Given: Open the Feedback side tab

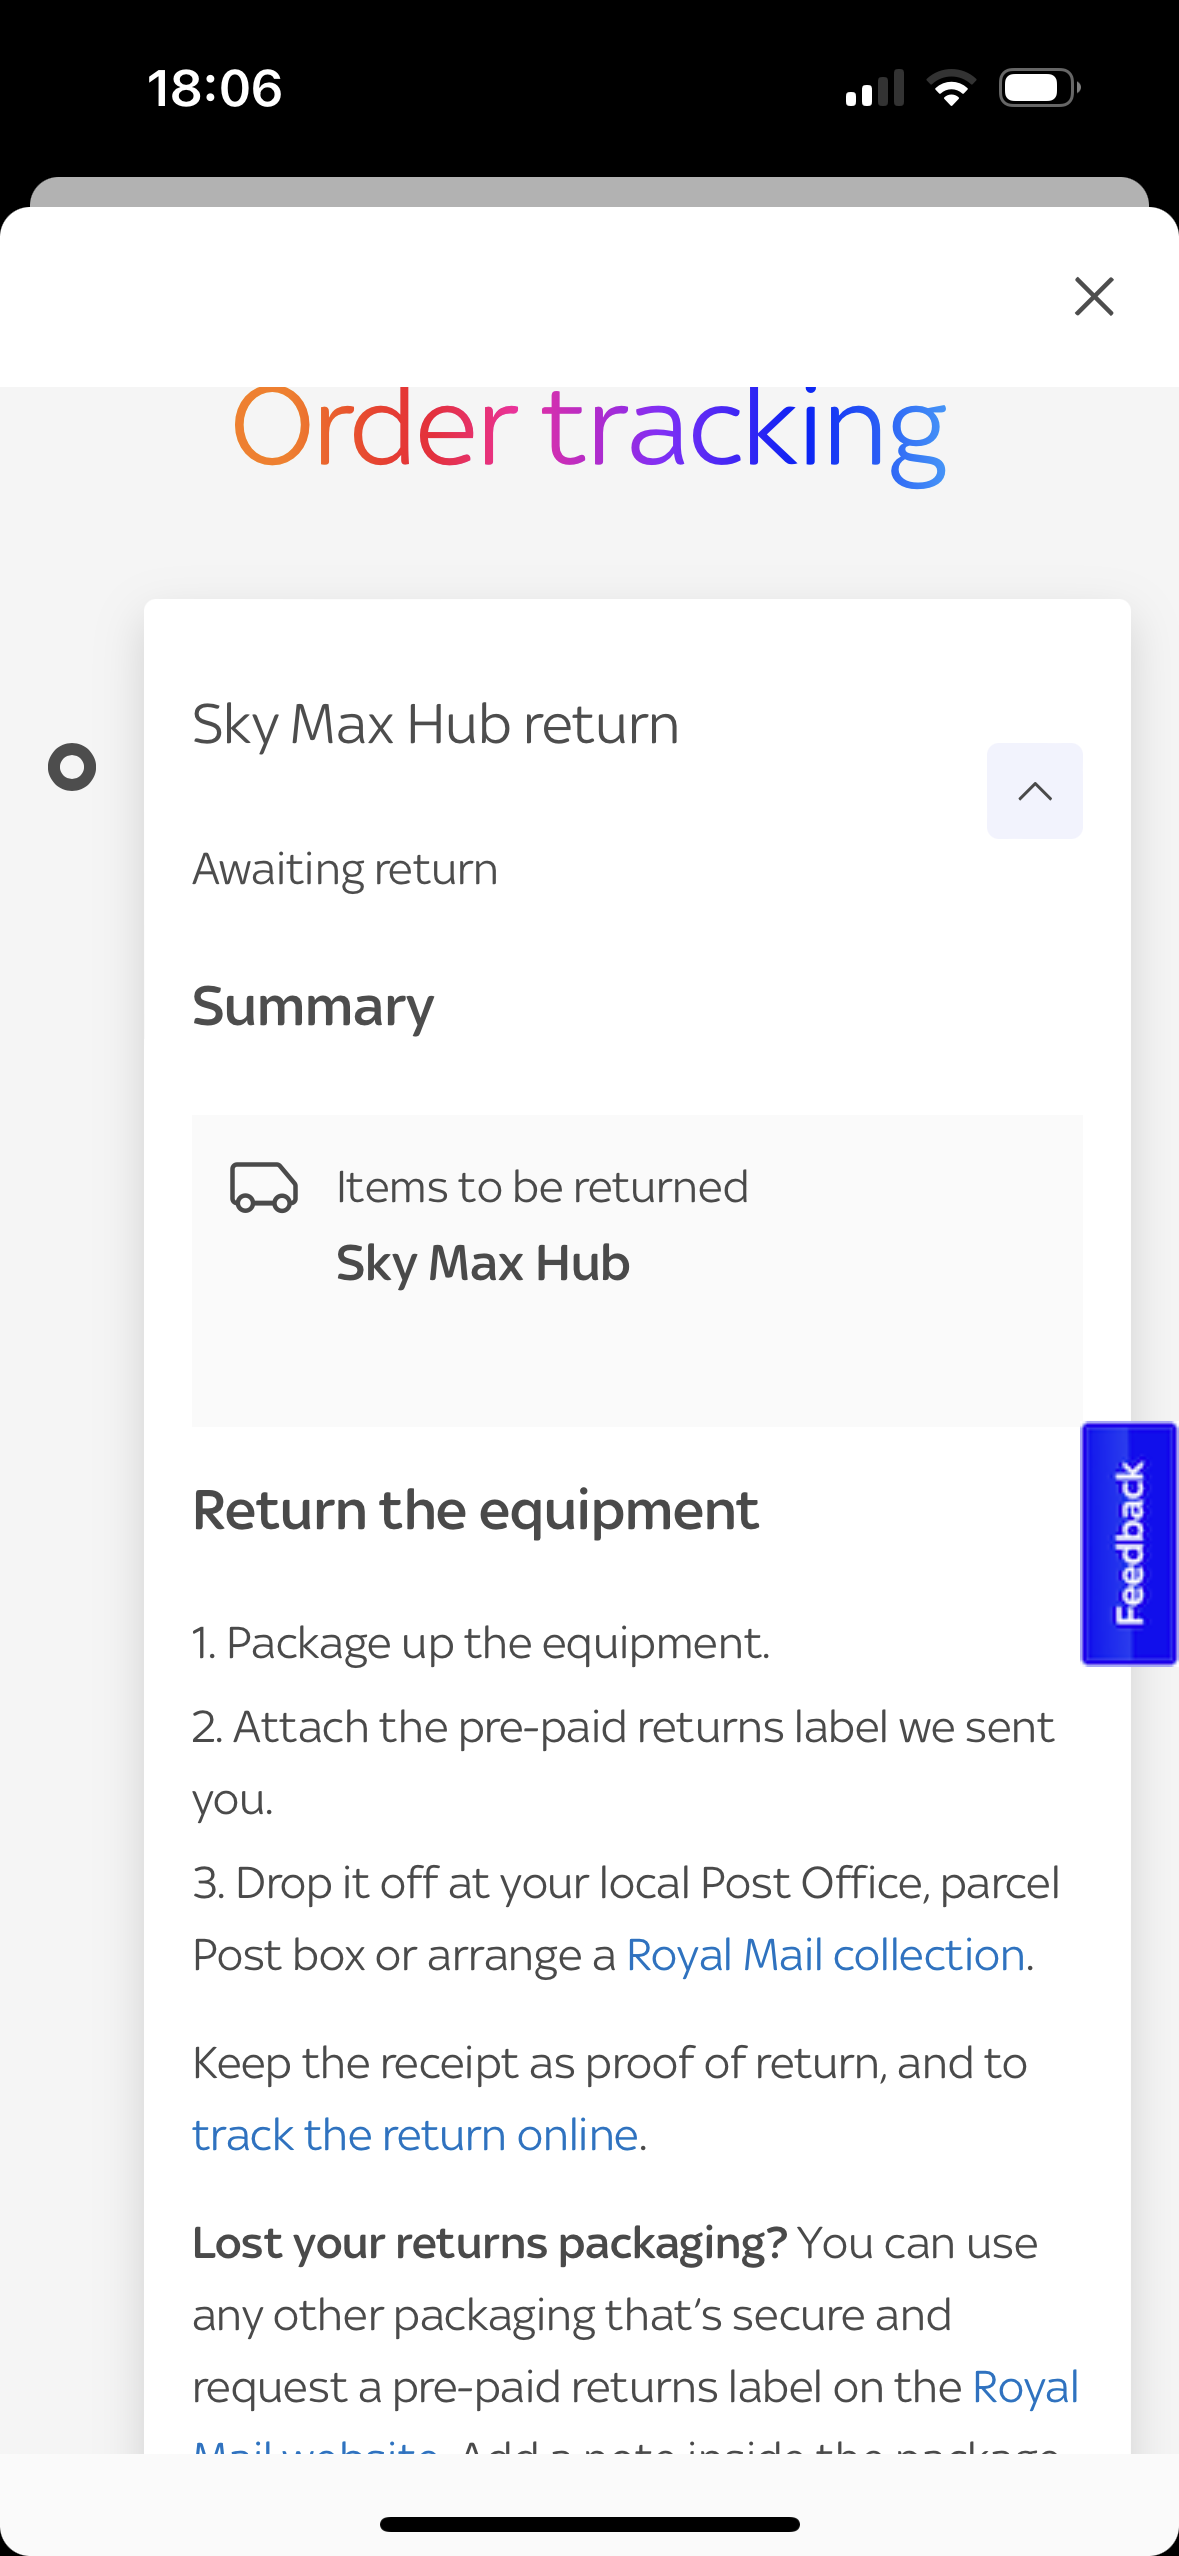Looking at the screenshot, I should (x=1129, y=1543).
